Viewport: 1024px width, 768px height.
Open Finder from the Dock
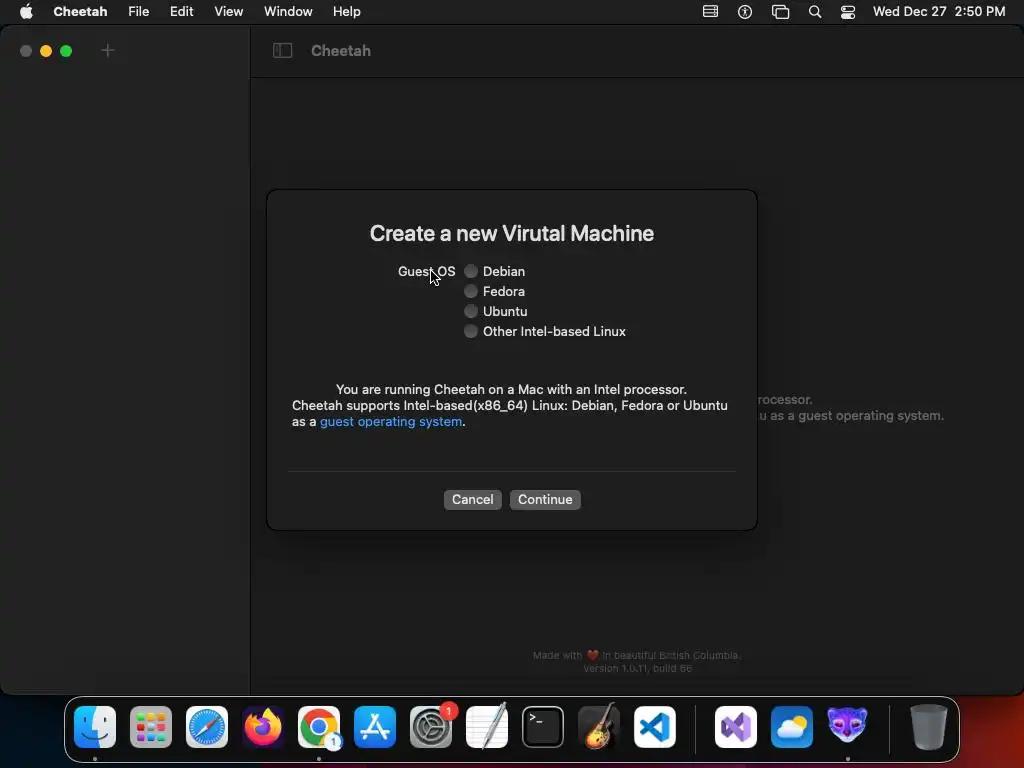95,727
